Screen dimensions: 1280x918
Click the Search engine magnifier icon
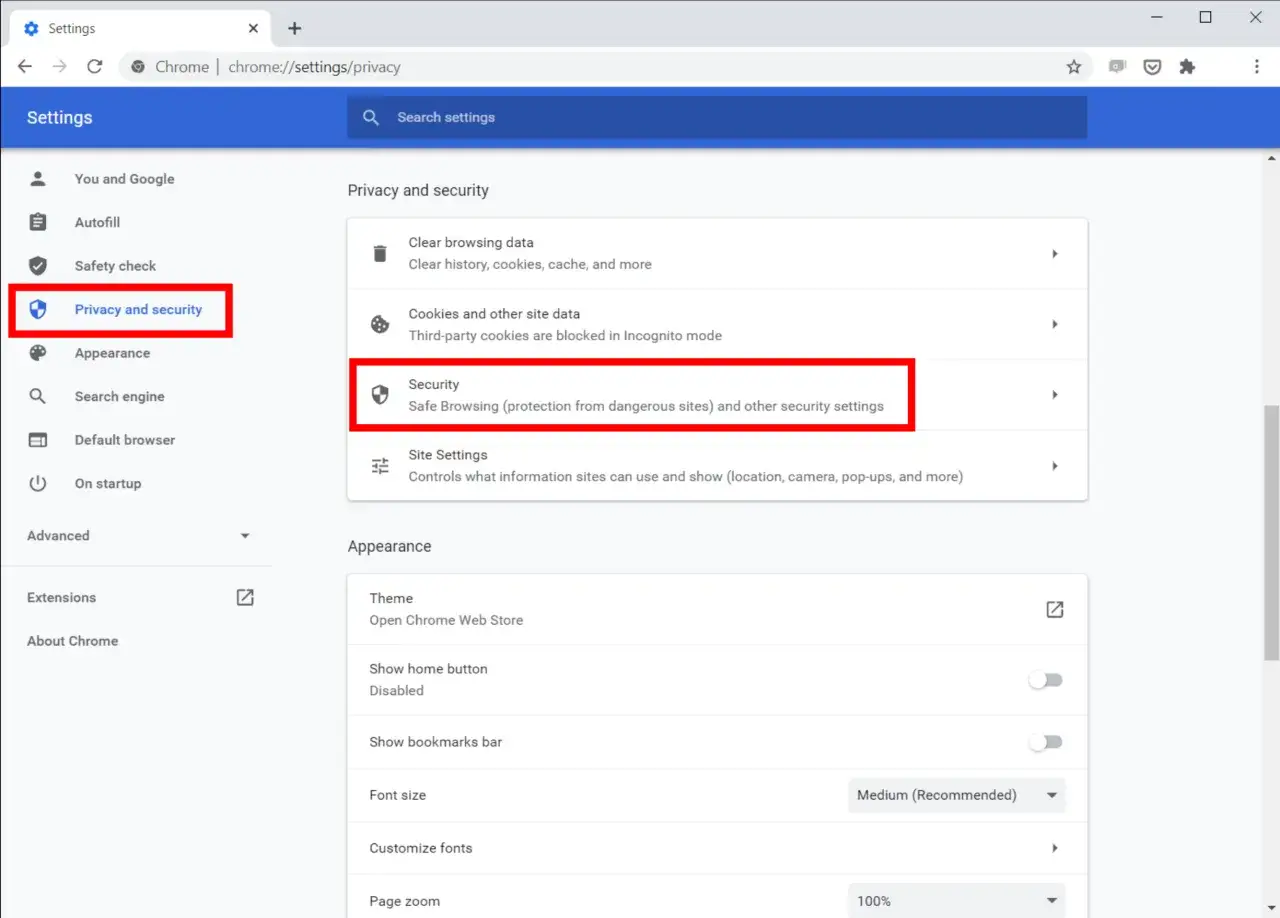click(x=38, y=396)
